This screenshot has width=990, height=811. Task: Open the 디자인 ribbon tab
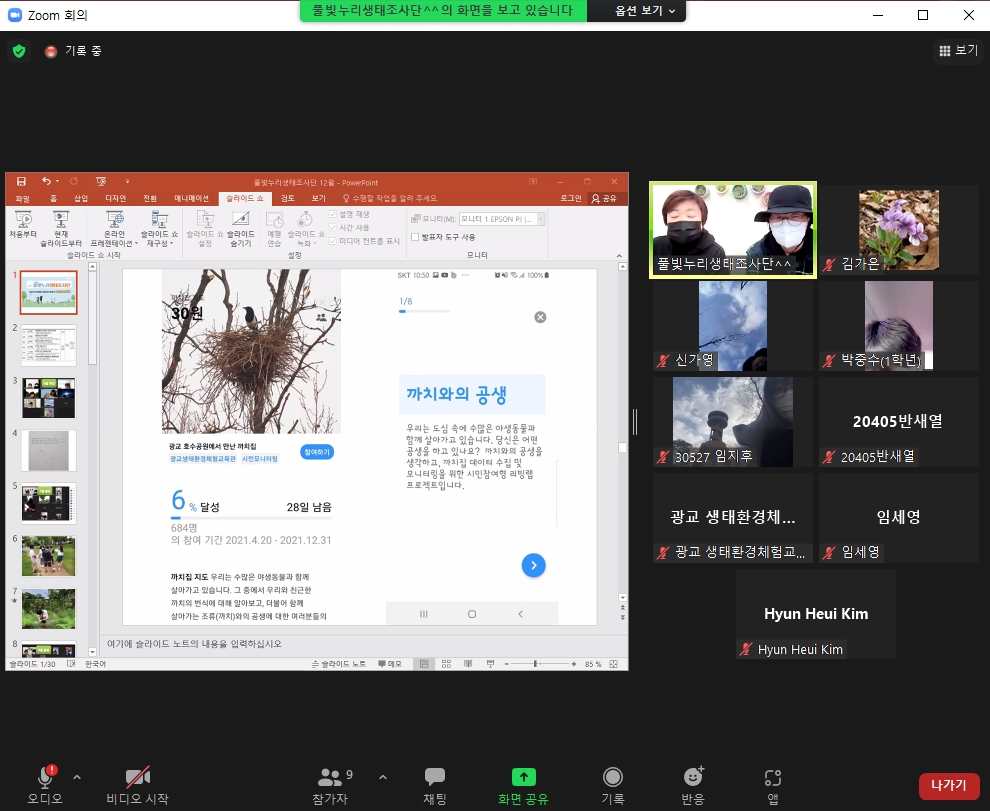(x=116, y=198)
